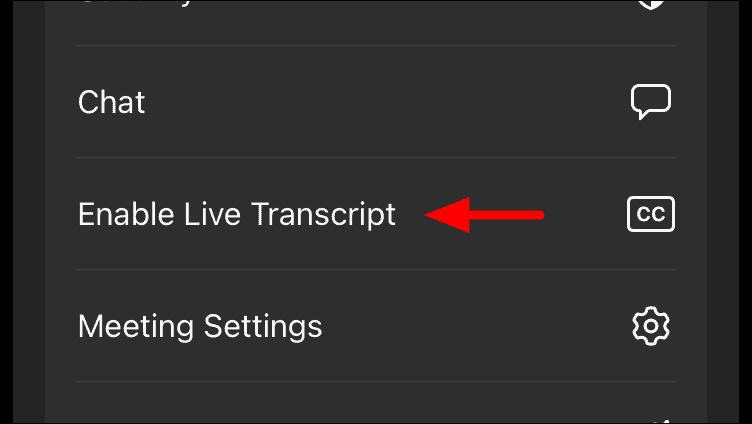Click the word "Enable" in the transcript row
This screenshot has height=424, width=752.
[x=126, y=214]
